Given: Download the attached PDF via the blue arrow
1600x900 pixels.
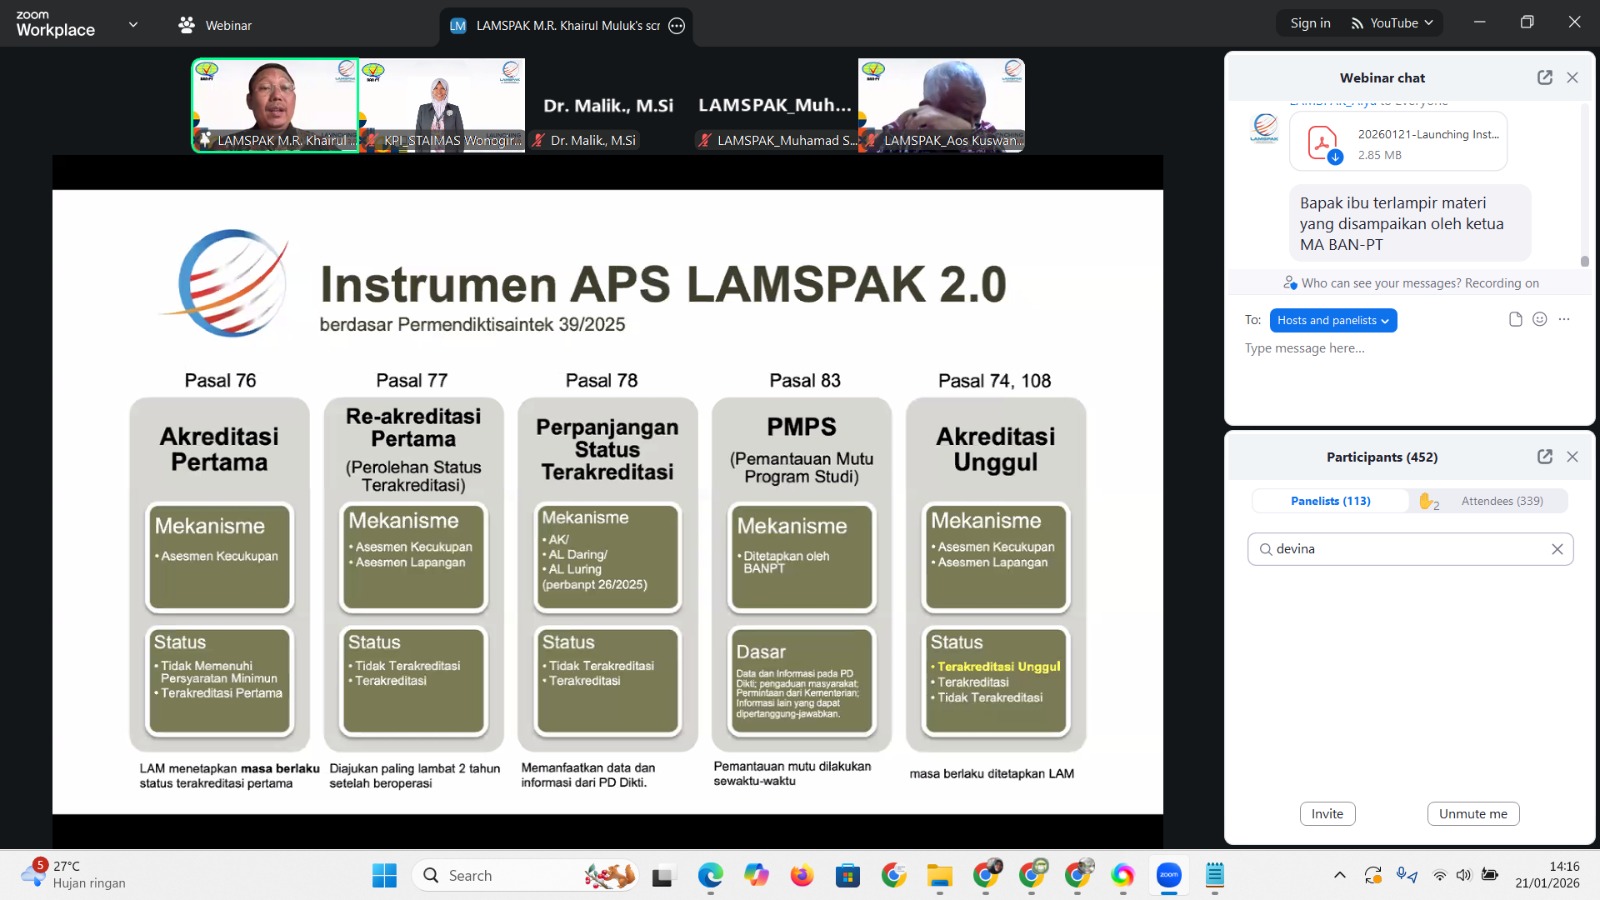Looking at the screenshot, I should tap(1335, 157).
